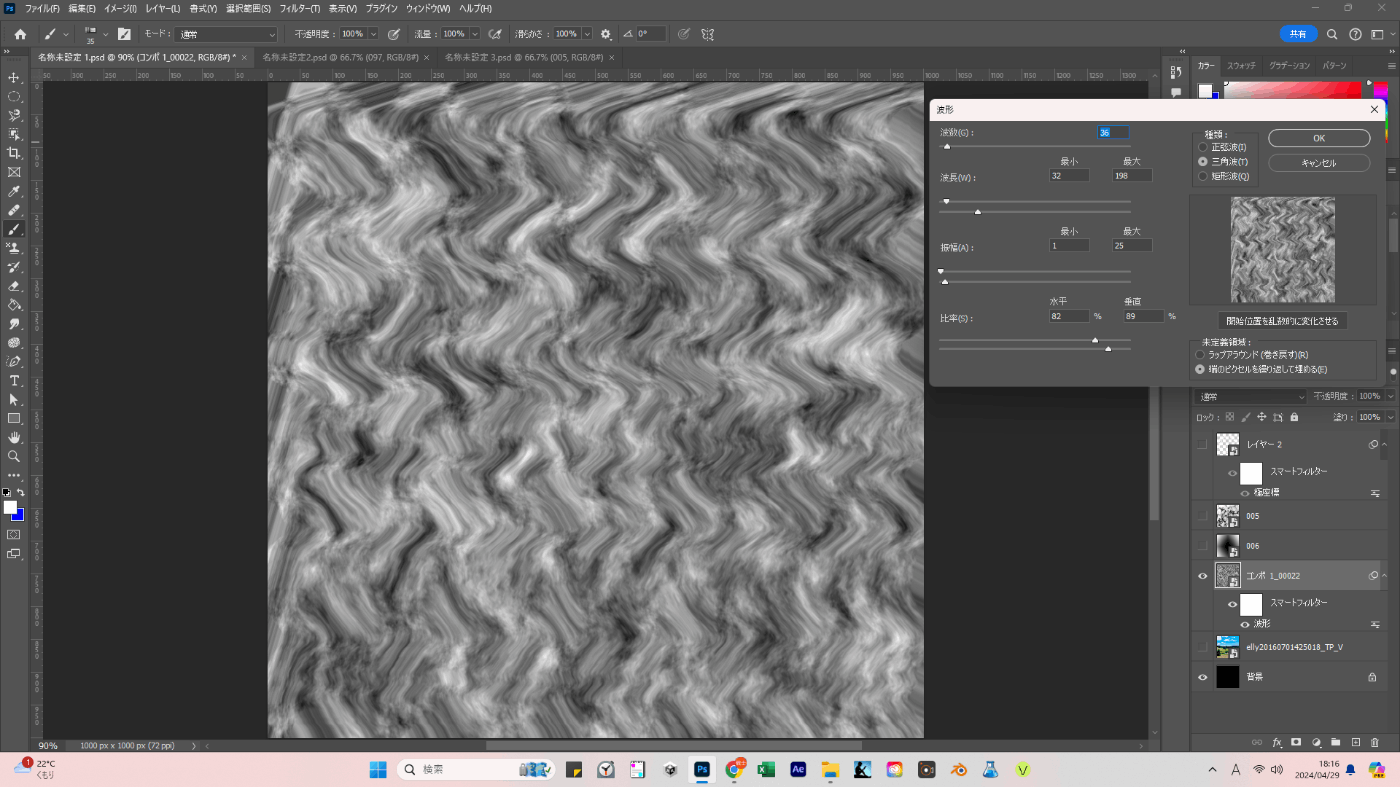Click the delete layer trash icon

(x=1375, y=742)
